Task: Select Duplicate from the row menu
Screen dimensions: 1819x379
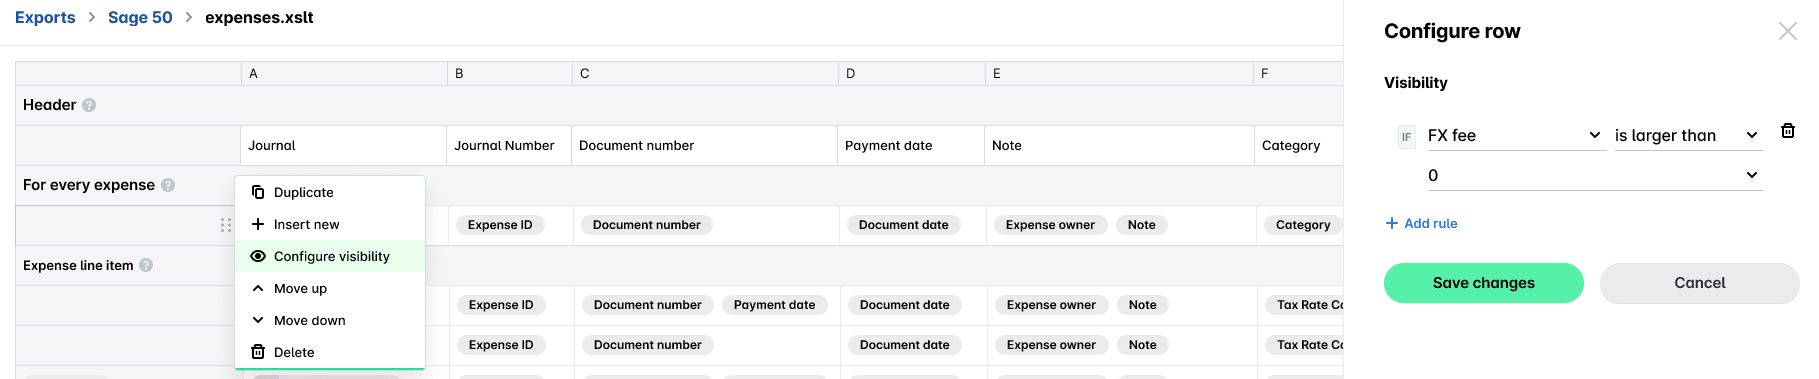Action: coord(330,192)
